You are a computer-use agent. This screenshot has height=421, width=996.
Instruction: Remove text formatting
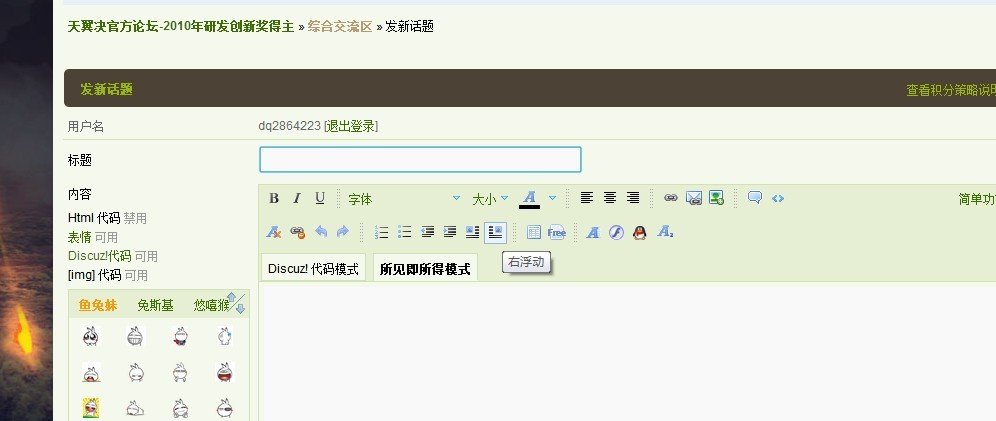pos(274,232)
